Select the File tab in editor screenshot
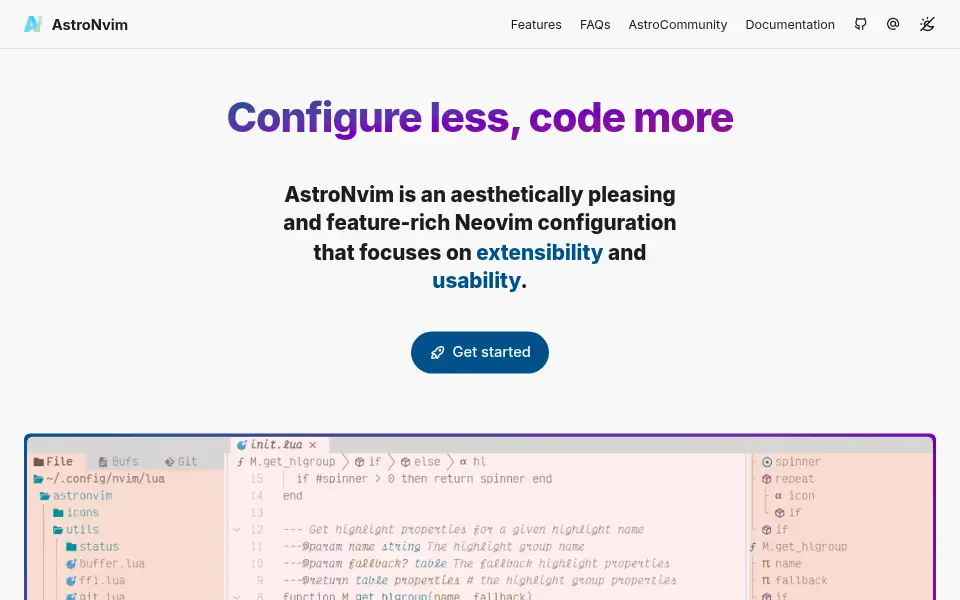Screen dimensions: 960x600 (x=53, y=462)
